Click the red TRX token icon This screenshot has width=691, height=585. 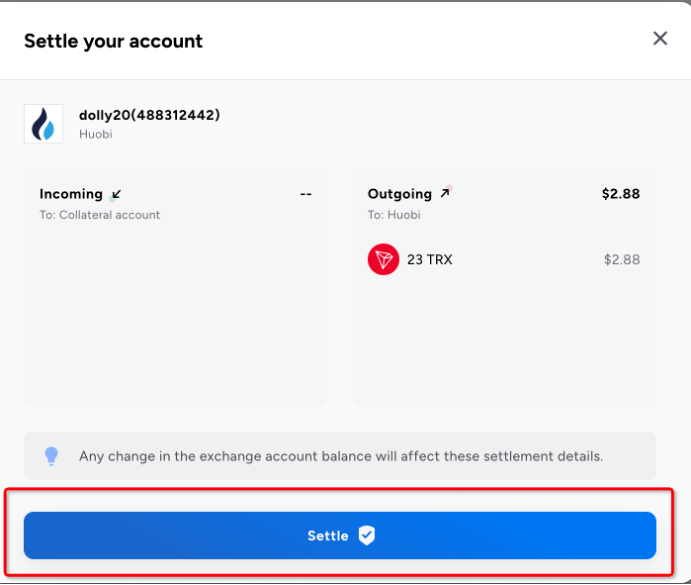pyautogui.click(x=383, y=260)
